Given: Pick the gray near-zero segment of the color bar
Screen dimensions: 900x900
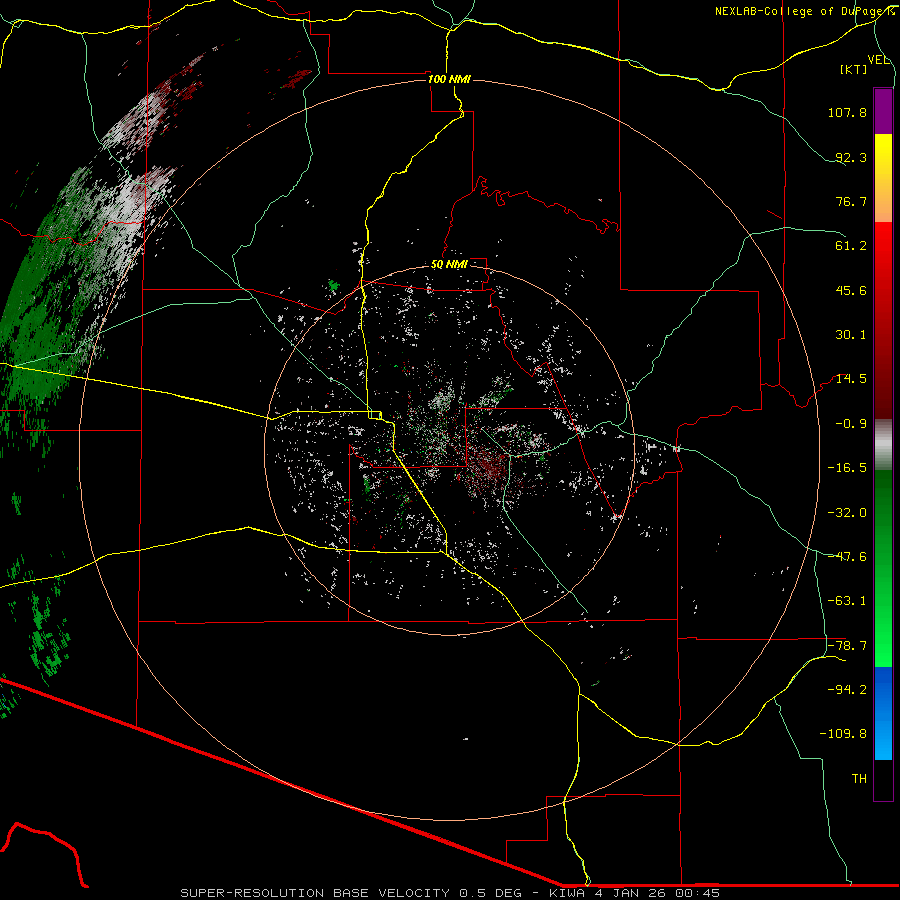Looking at the screenshot, I should [x=883, y=444].
